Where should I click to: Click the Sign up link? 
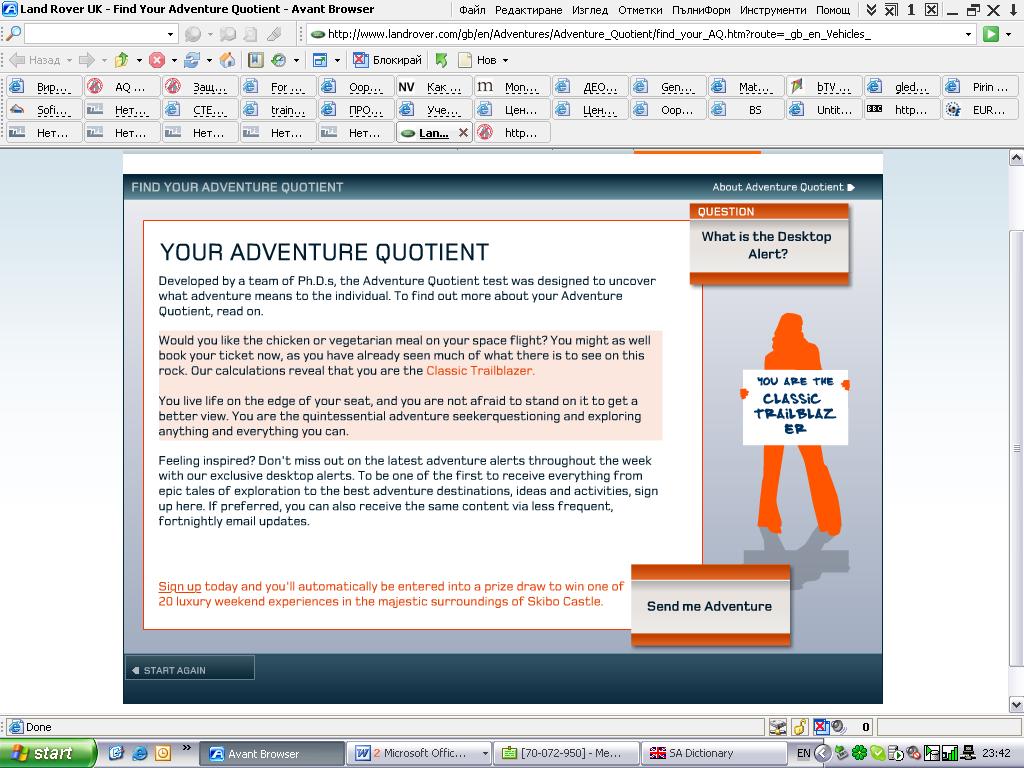(x=180, y=586)
